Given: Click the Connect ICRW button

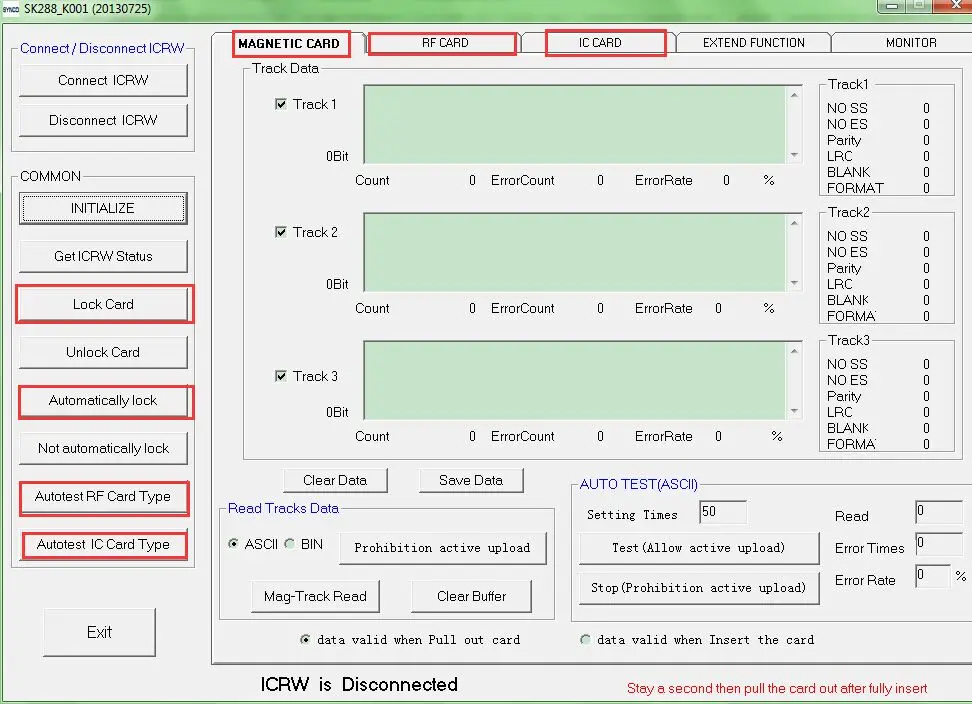Looking at the screenshot, I should 103,80.
